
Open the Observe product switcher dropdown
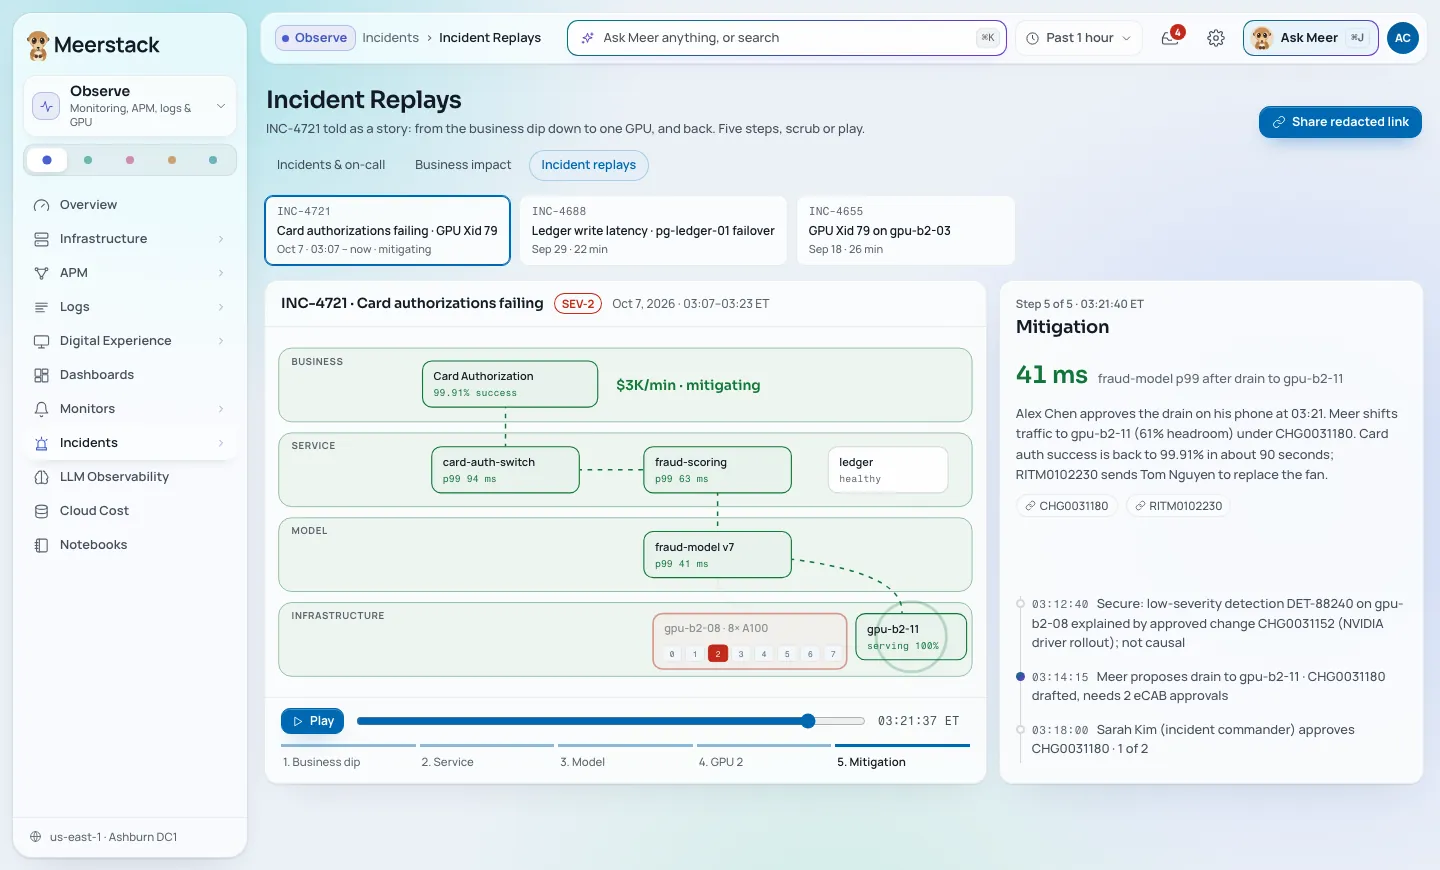pyautogui.click(x=130, y=107)
